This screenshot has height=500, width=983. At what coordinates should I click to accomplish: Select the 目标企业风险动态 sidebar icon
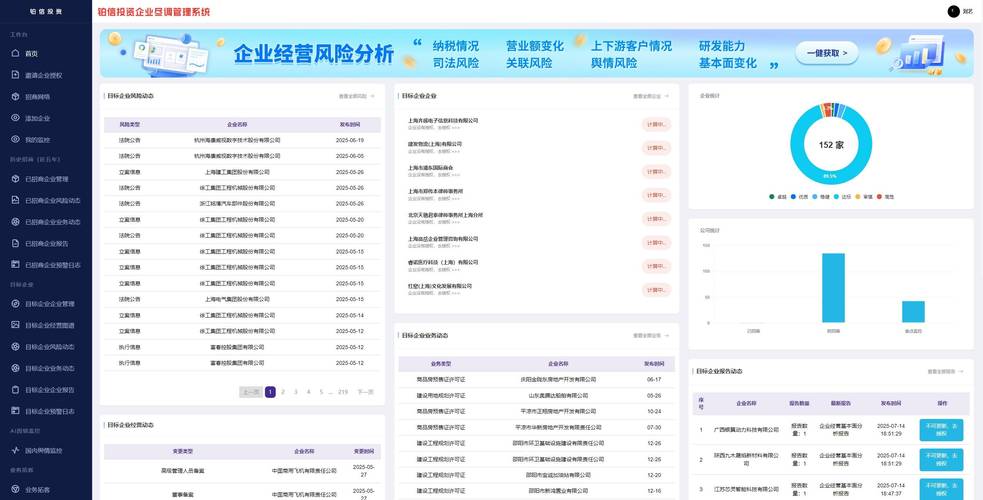click(16, 346)
